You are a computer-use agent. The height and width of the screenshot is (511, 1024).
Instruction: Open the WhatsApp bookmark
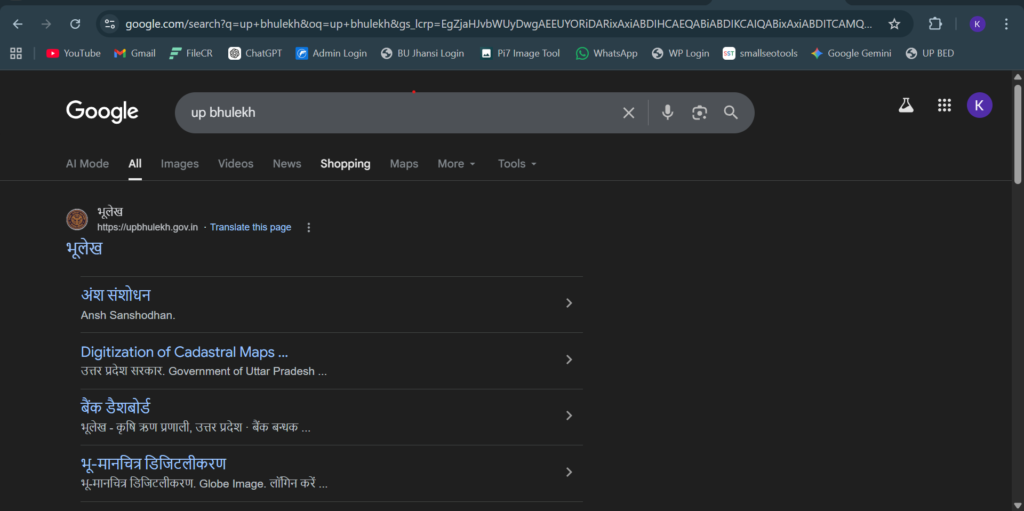(x=606, y=53)
